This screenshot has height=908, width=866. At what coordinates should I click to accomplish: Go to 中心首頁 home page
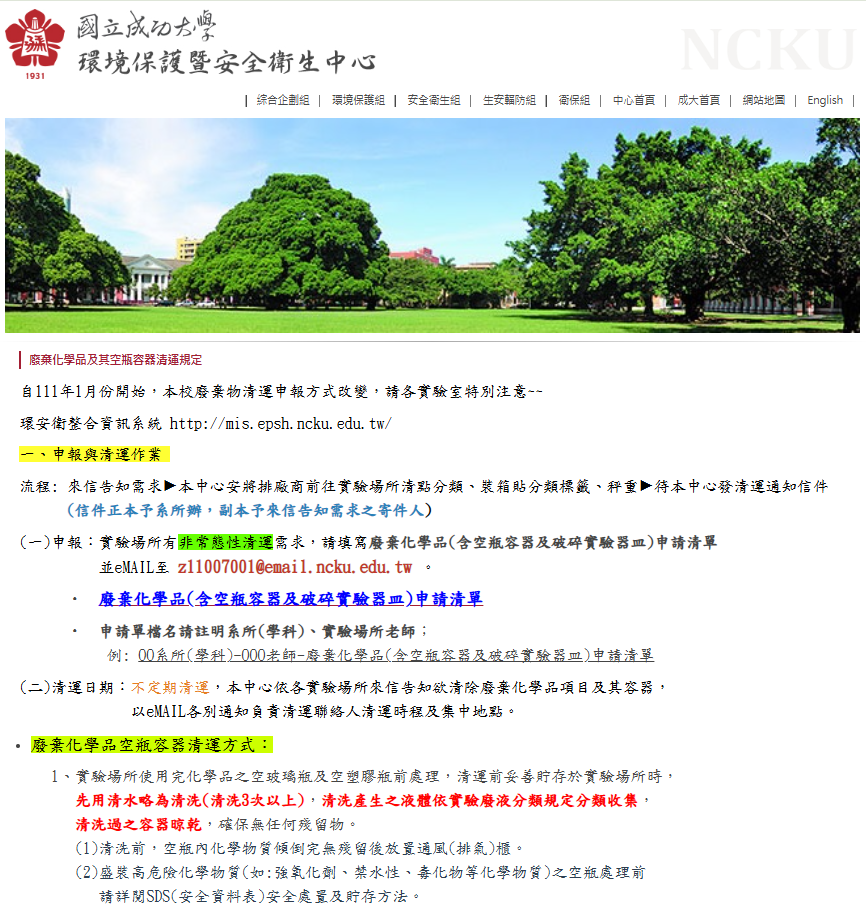(634, 100)
